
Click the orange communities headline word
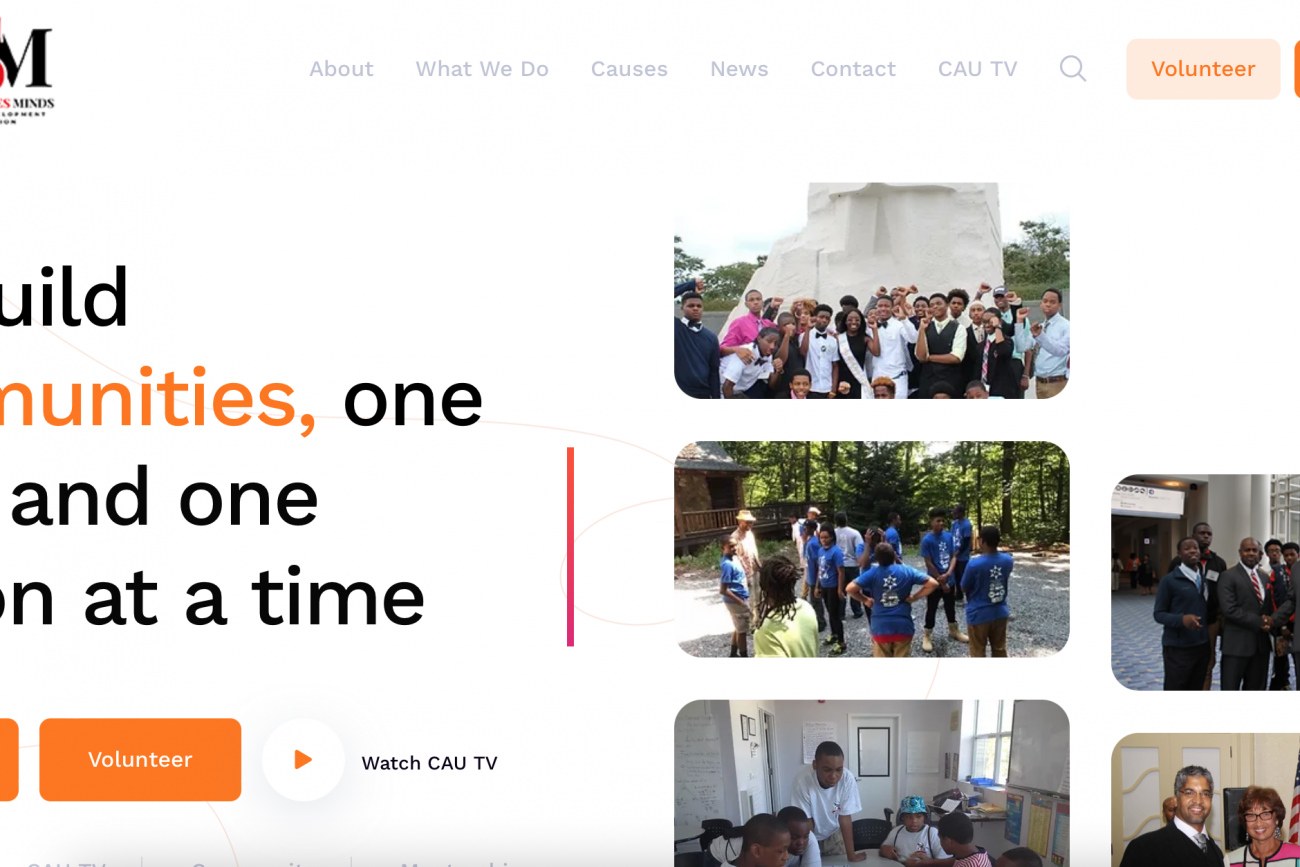pos(159,399)
